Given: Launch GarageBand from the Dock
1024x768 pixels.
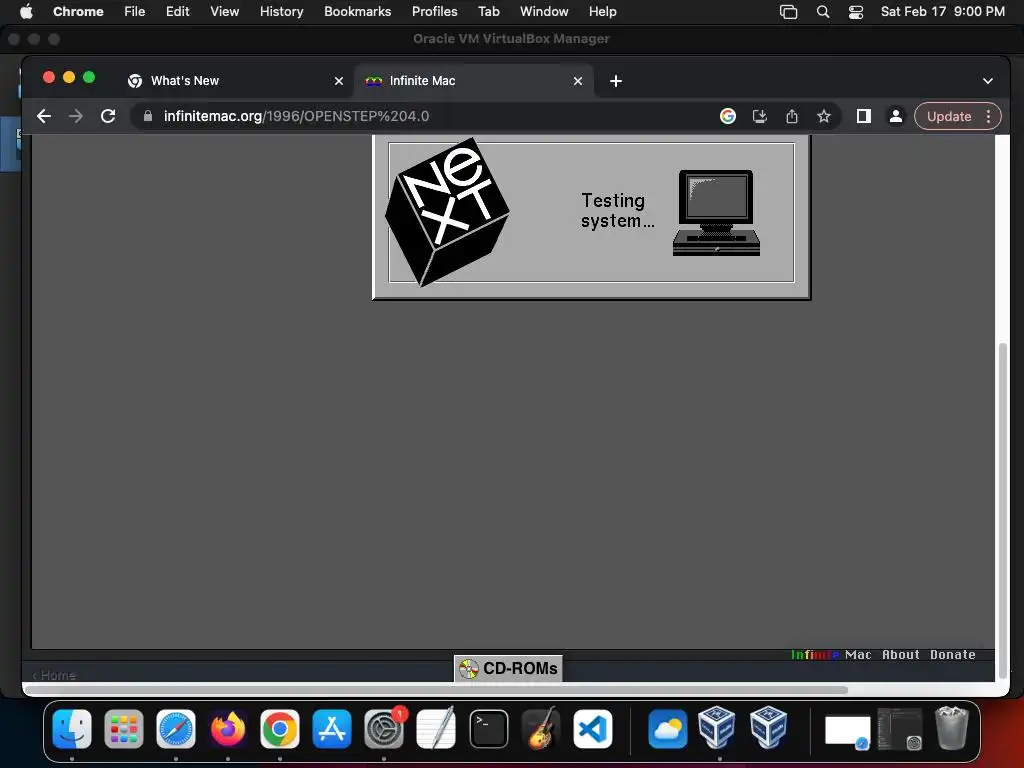Looking at the screenshot, I should [541, 729].
